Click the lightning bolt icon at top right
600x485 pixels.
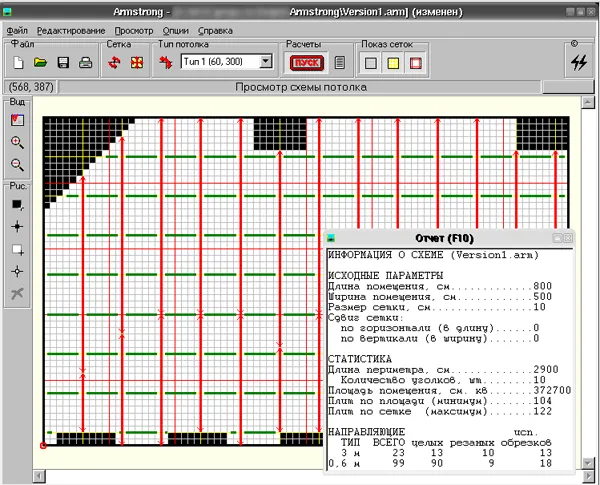579,62
